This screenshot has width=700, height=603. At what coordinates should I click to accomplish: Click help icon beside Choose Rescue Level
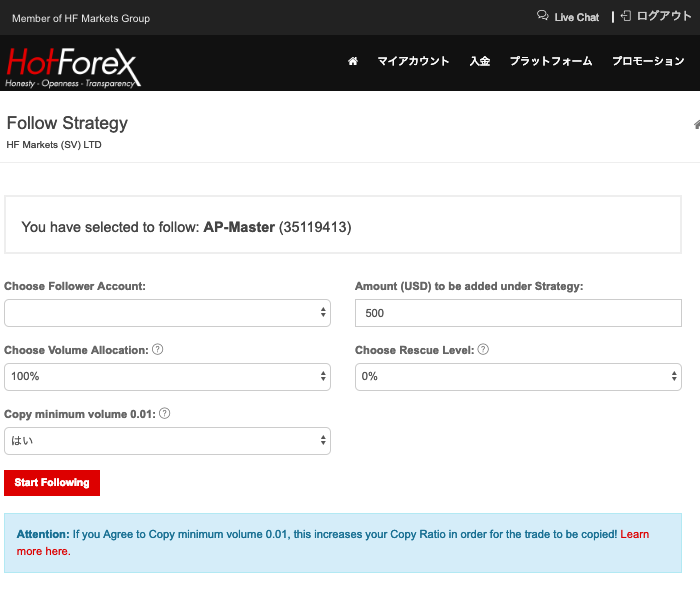pyautogui.click(x=483, y=349)
